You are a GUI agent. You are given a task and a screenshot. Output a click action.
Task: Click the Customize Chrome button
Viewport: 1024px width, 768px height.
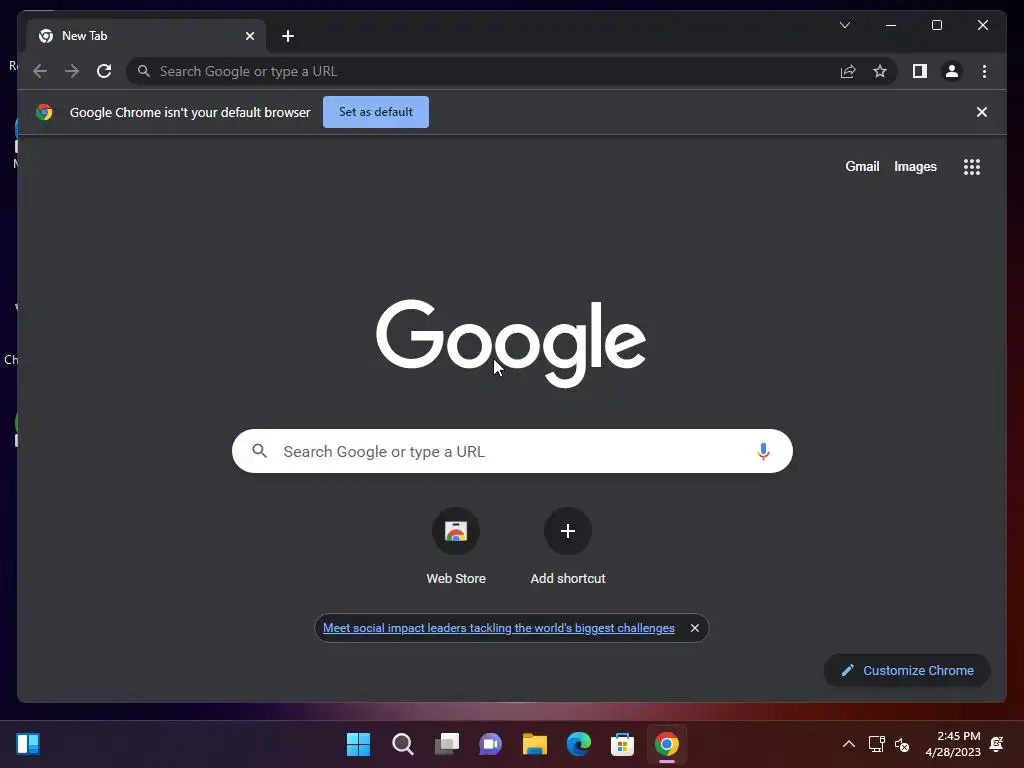(907, 670)
